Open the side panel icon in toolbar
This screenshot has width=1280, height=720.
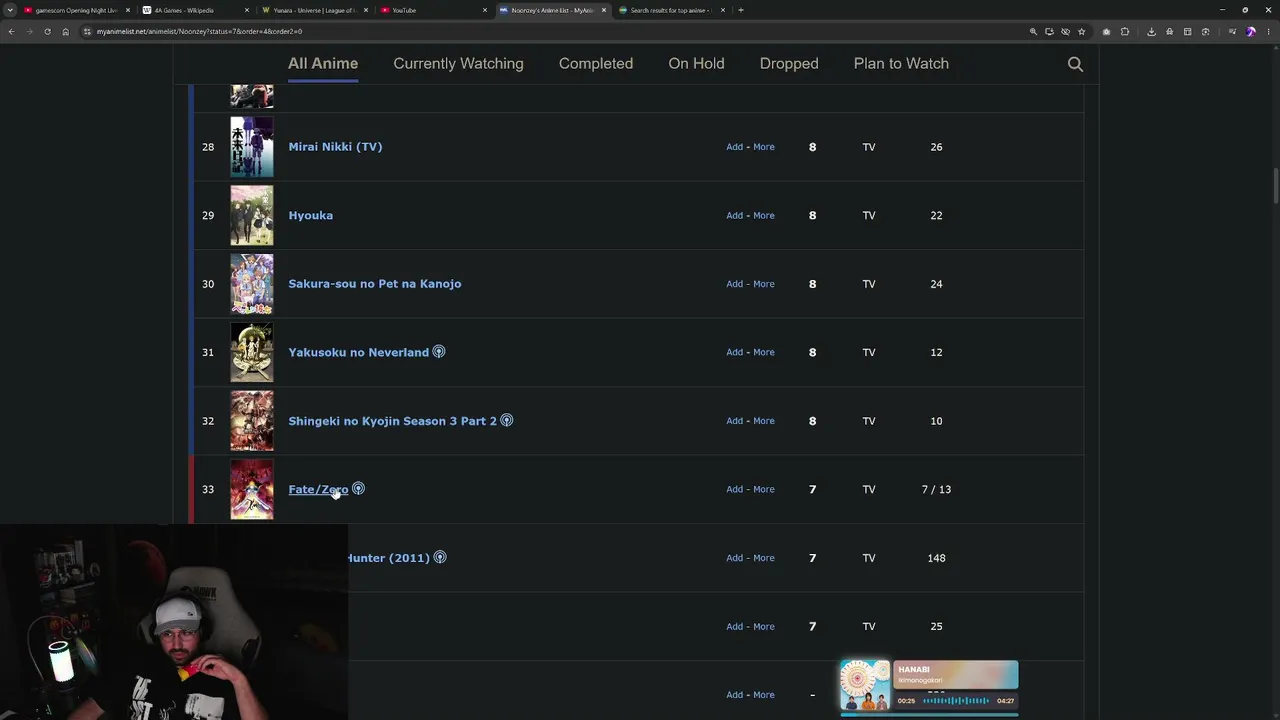(x=1187, y=31)
